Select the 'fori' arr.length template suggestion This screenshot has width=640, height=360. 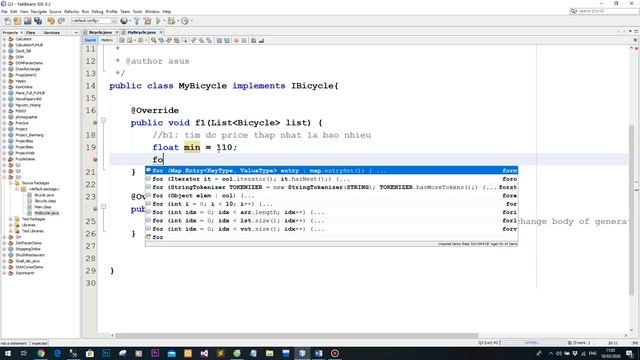331,212
